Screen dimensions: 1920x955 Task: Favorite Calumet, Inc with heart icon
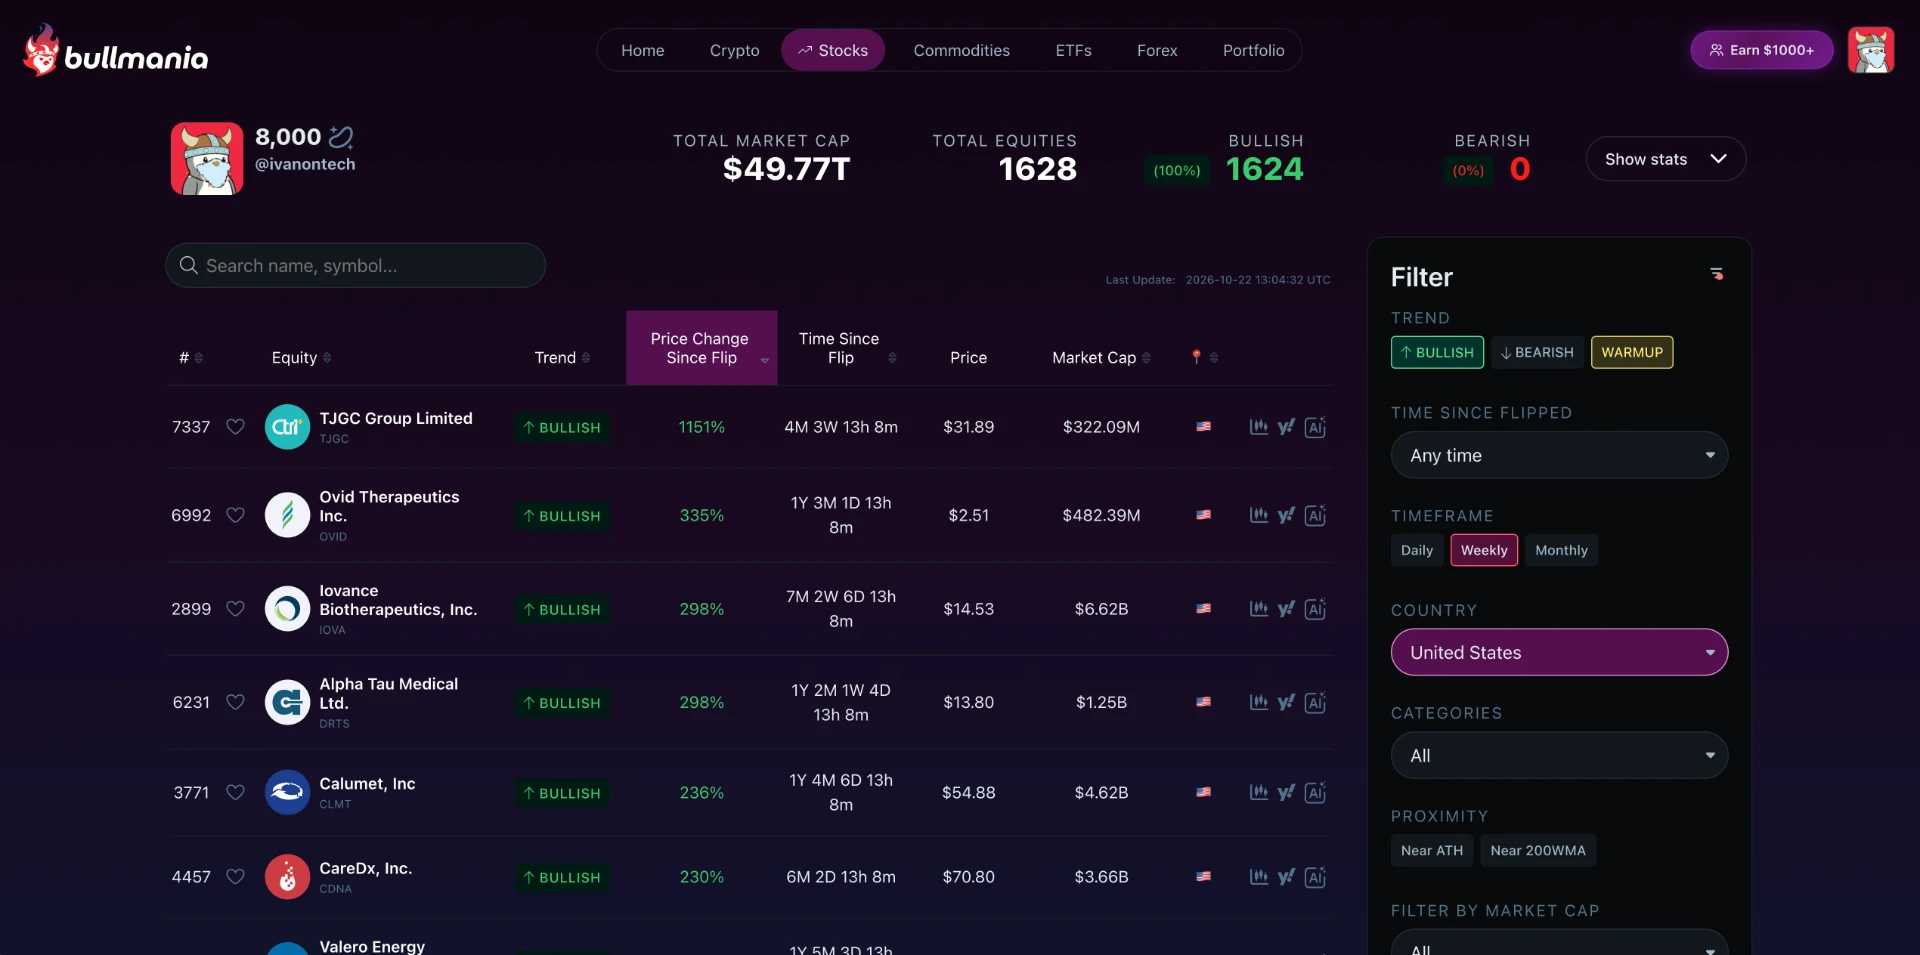(x=235, y=792)
